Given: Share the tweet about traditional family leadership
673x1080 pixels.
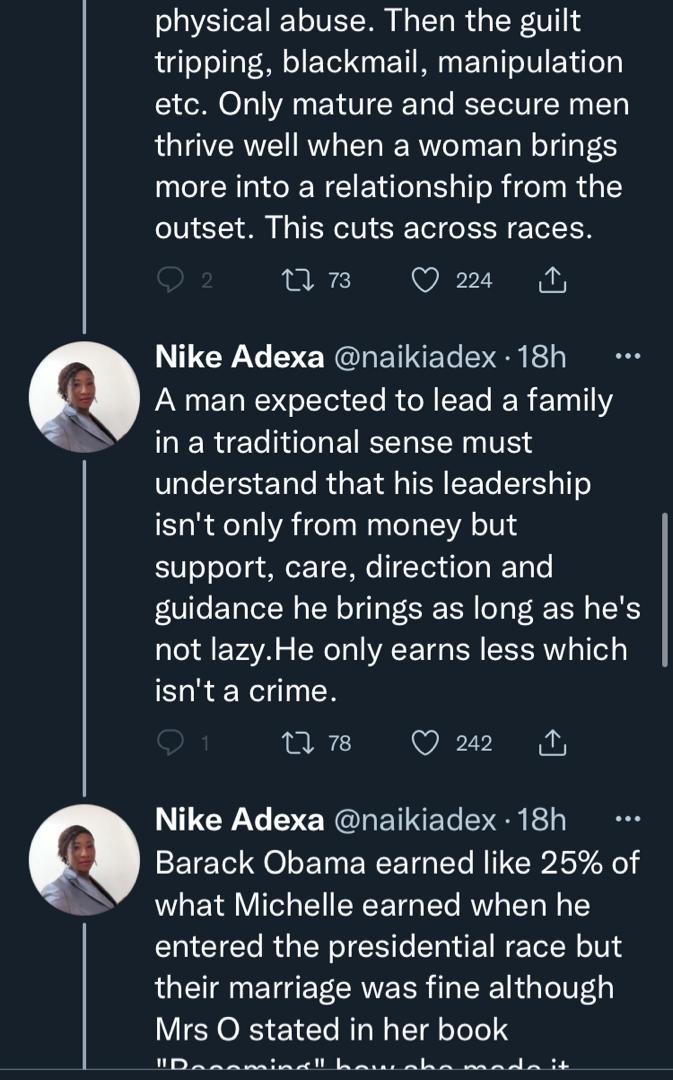Looking at the screenshot, I should click(551, 743).
